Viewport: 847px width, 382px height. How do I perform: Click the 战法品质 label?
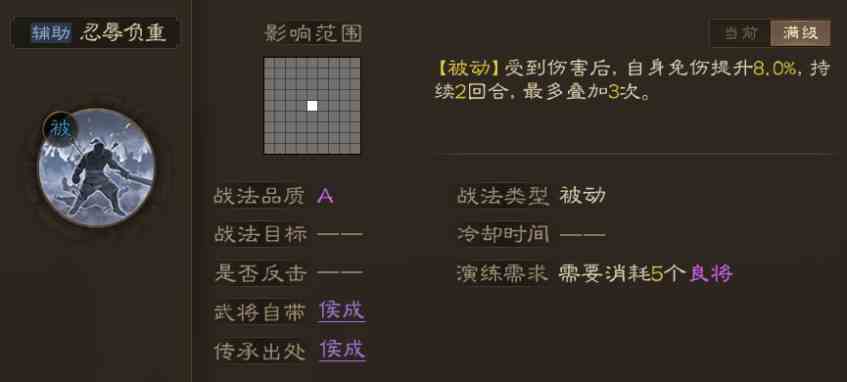pos(260,196)
